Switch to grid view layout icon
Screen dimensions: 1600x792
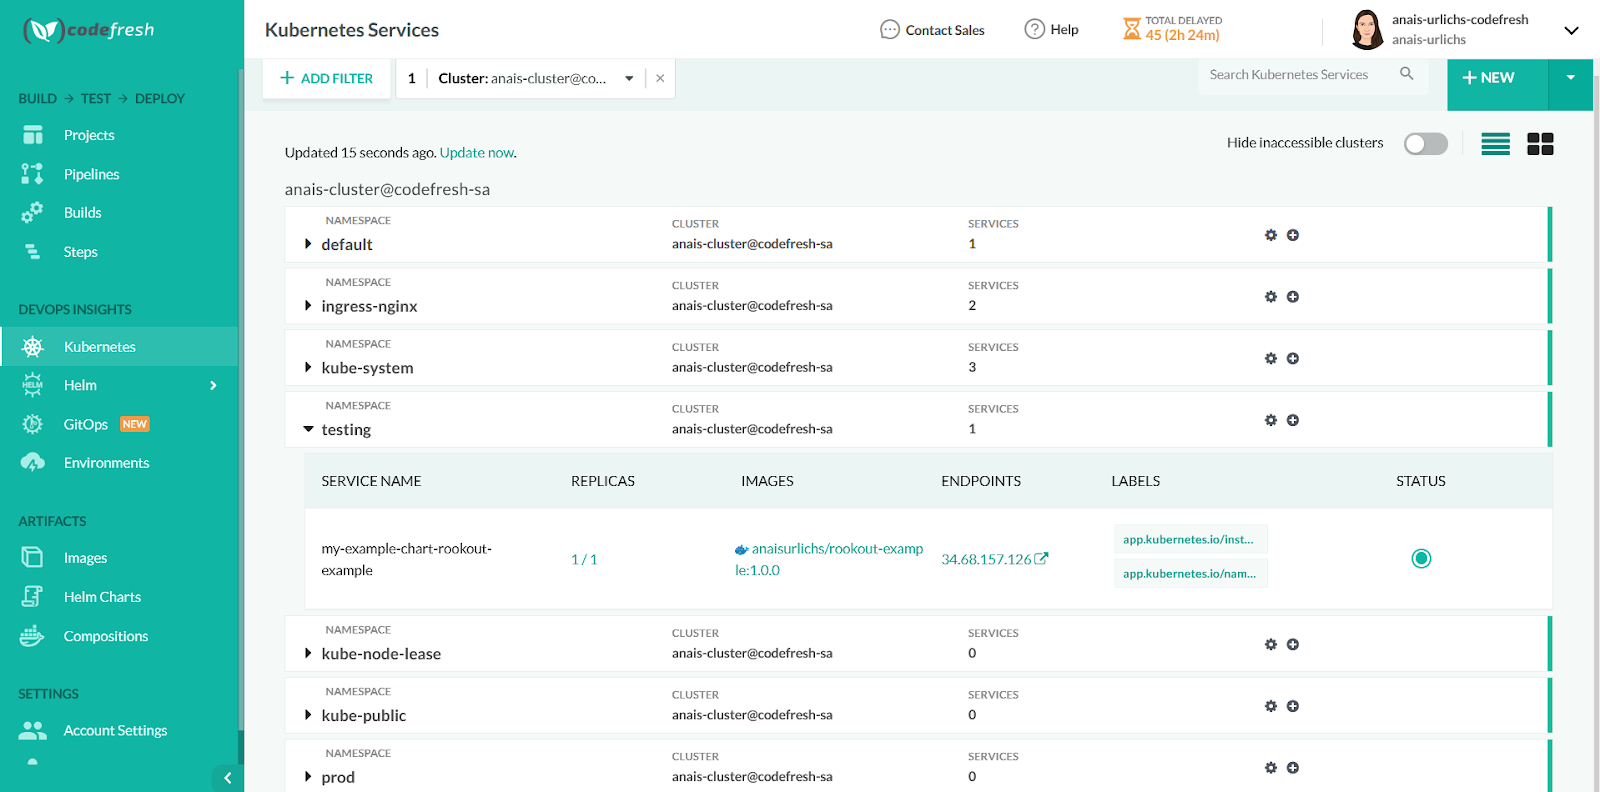1540,144
